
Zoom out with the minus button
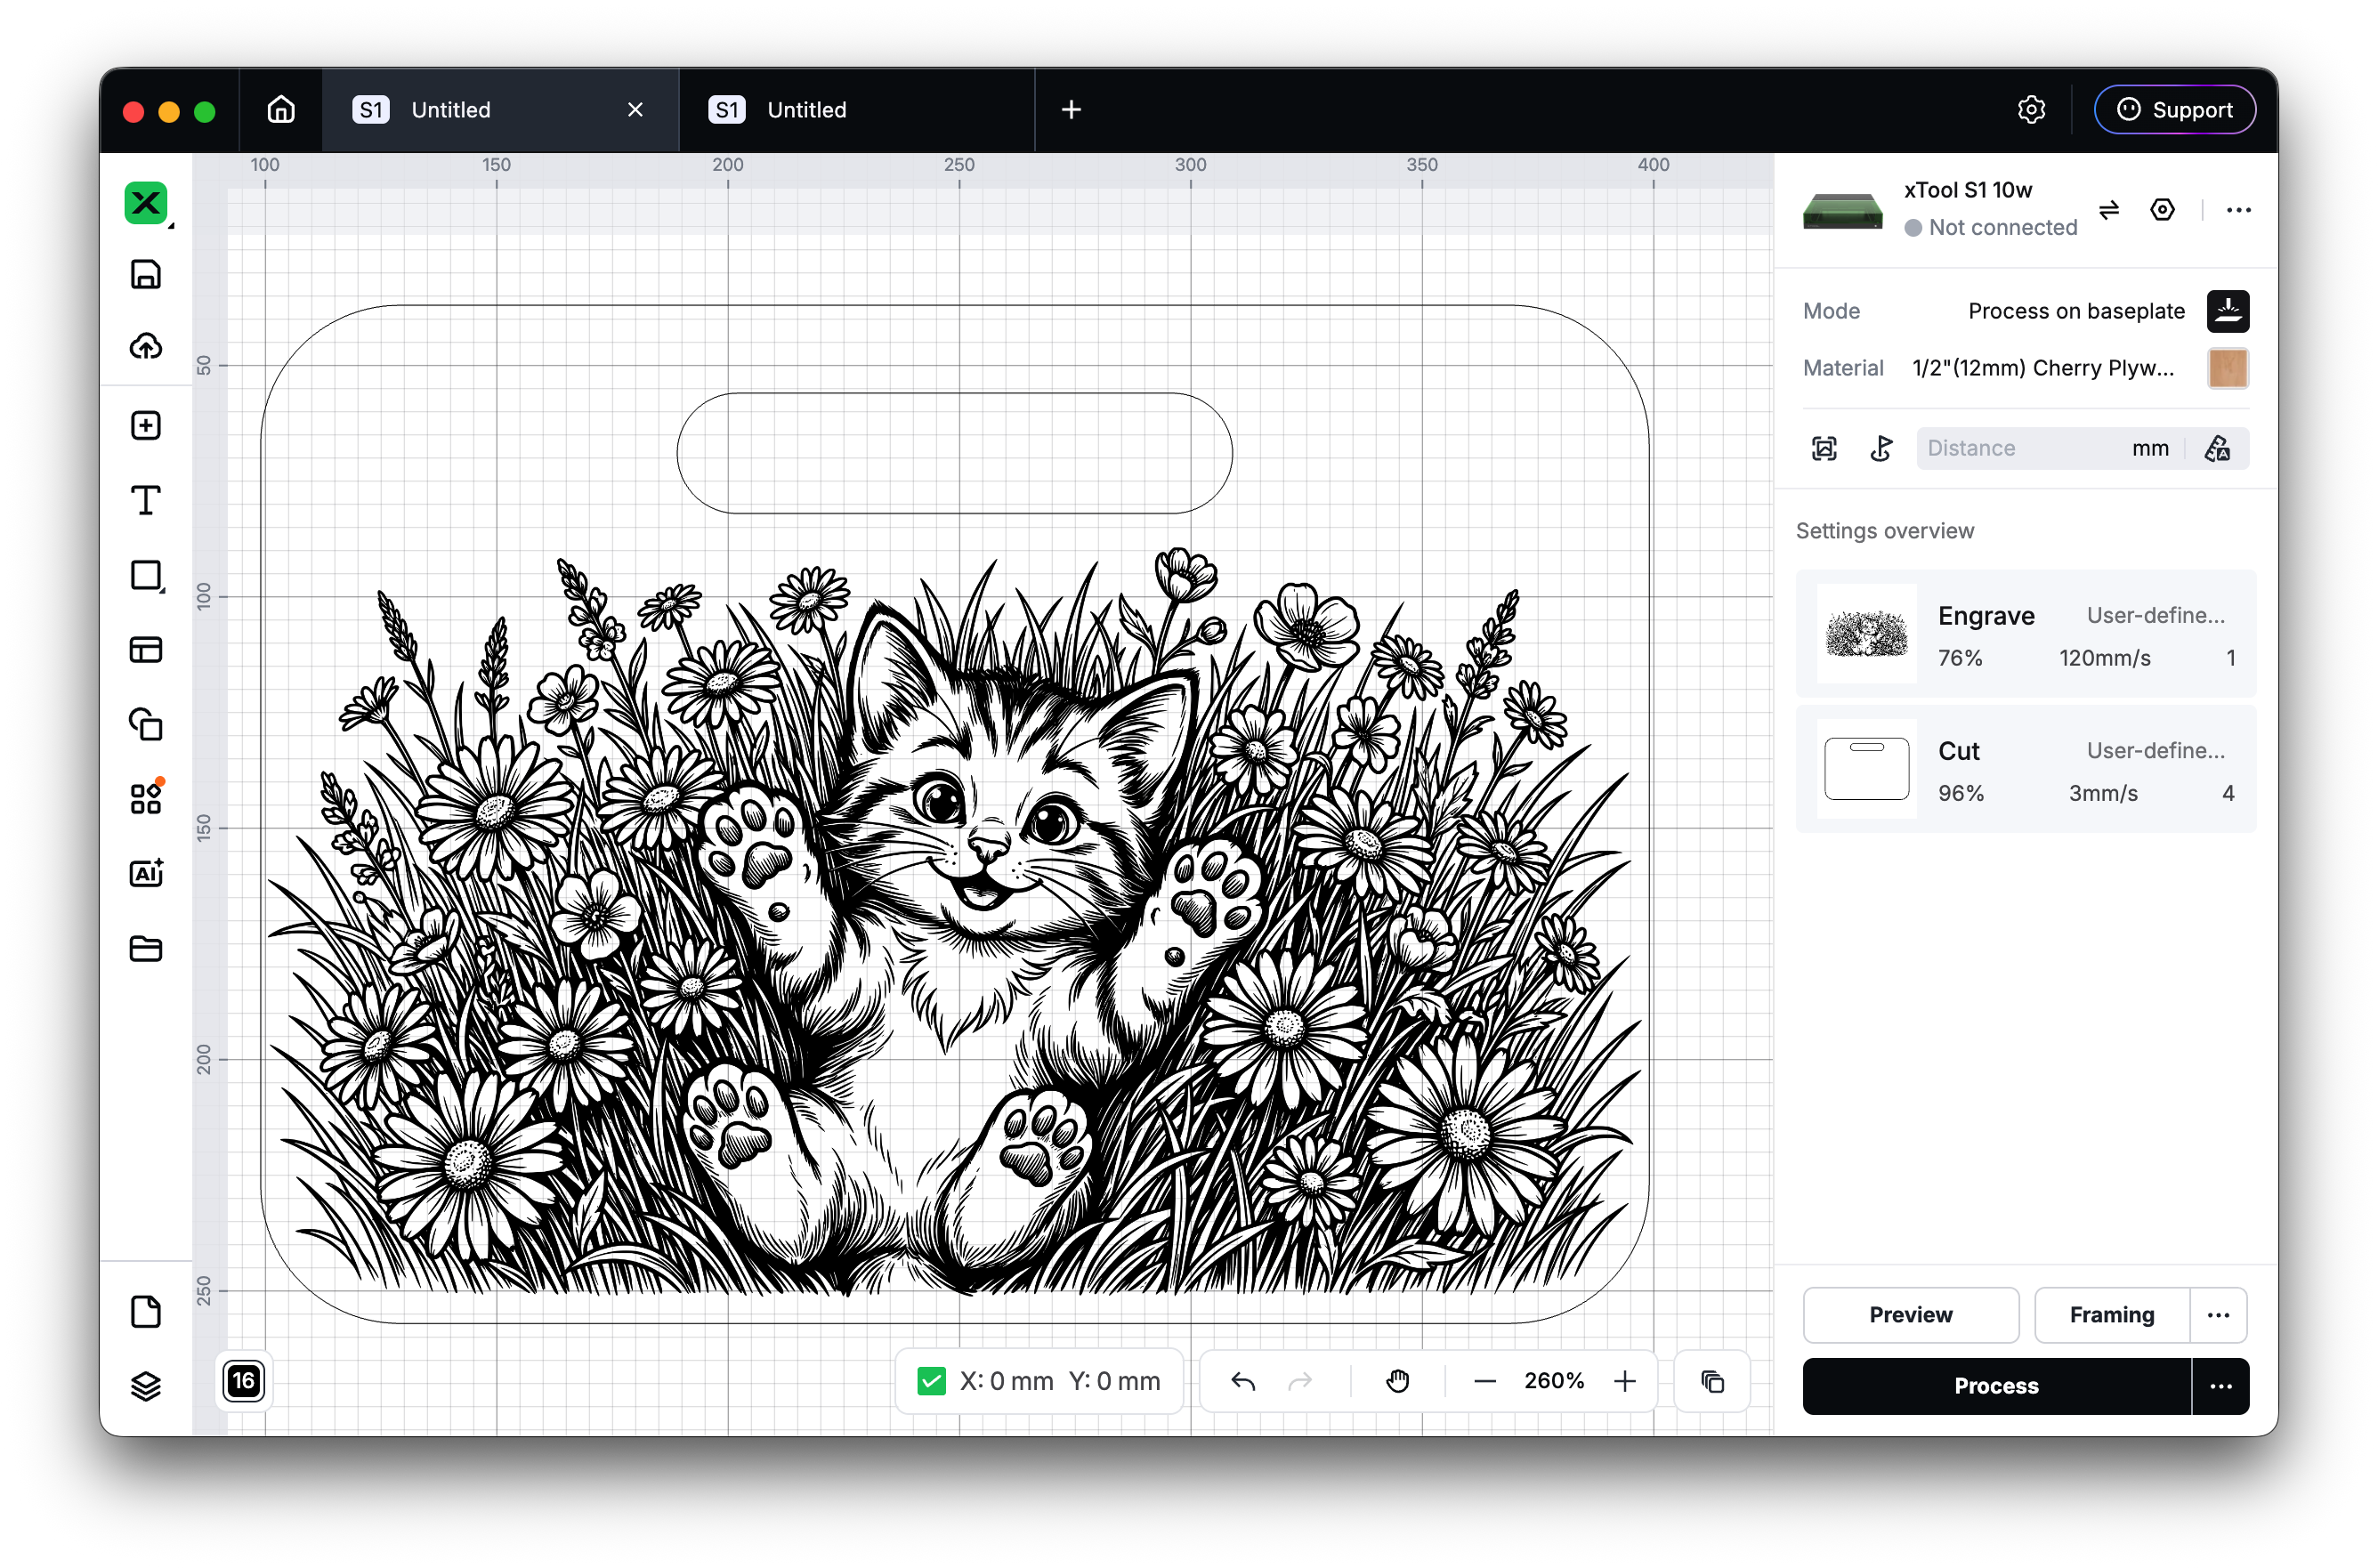click(x=1484, y=1381)
